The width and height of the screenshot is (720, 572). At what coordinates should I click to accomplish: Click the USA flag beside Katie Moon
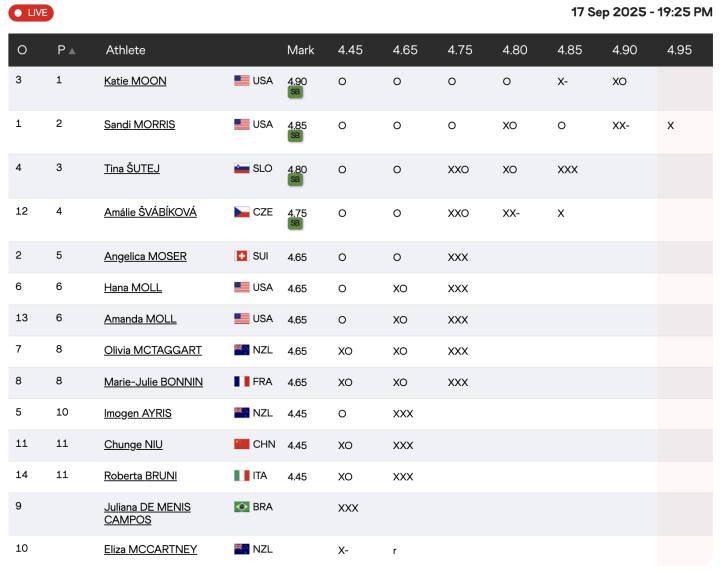pyautogui.click(x=241, y=81)
